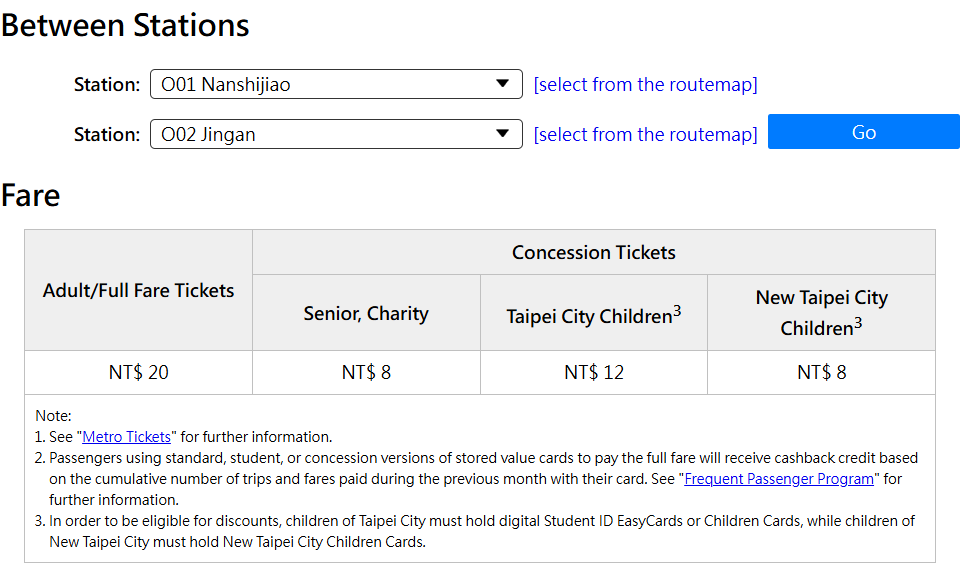This screenshot has width=967, height=584.
Task: Select the Taipei City Children column header
Action: click(593, 316)
